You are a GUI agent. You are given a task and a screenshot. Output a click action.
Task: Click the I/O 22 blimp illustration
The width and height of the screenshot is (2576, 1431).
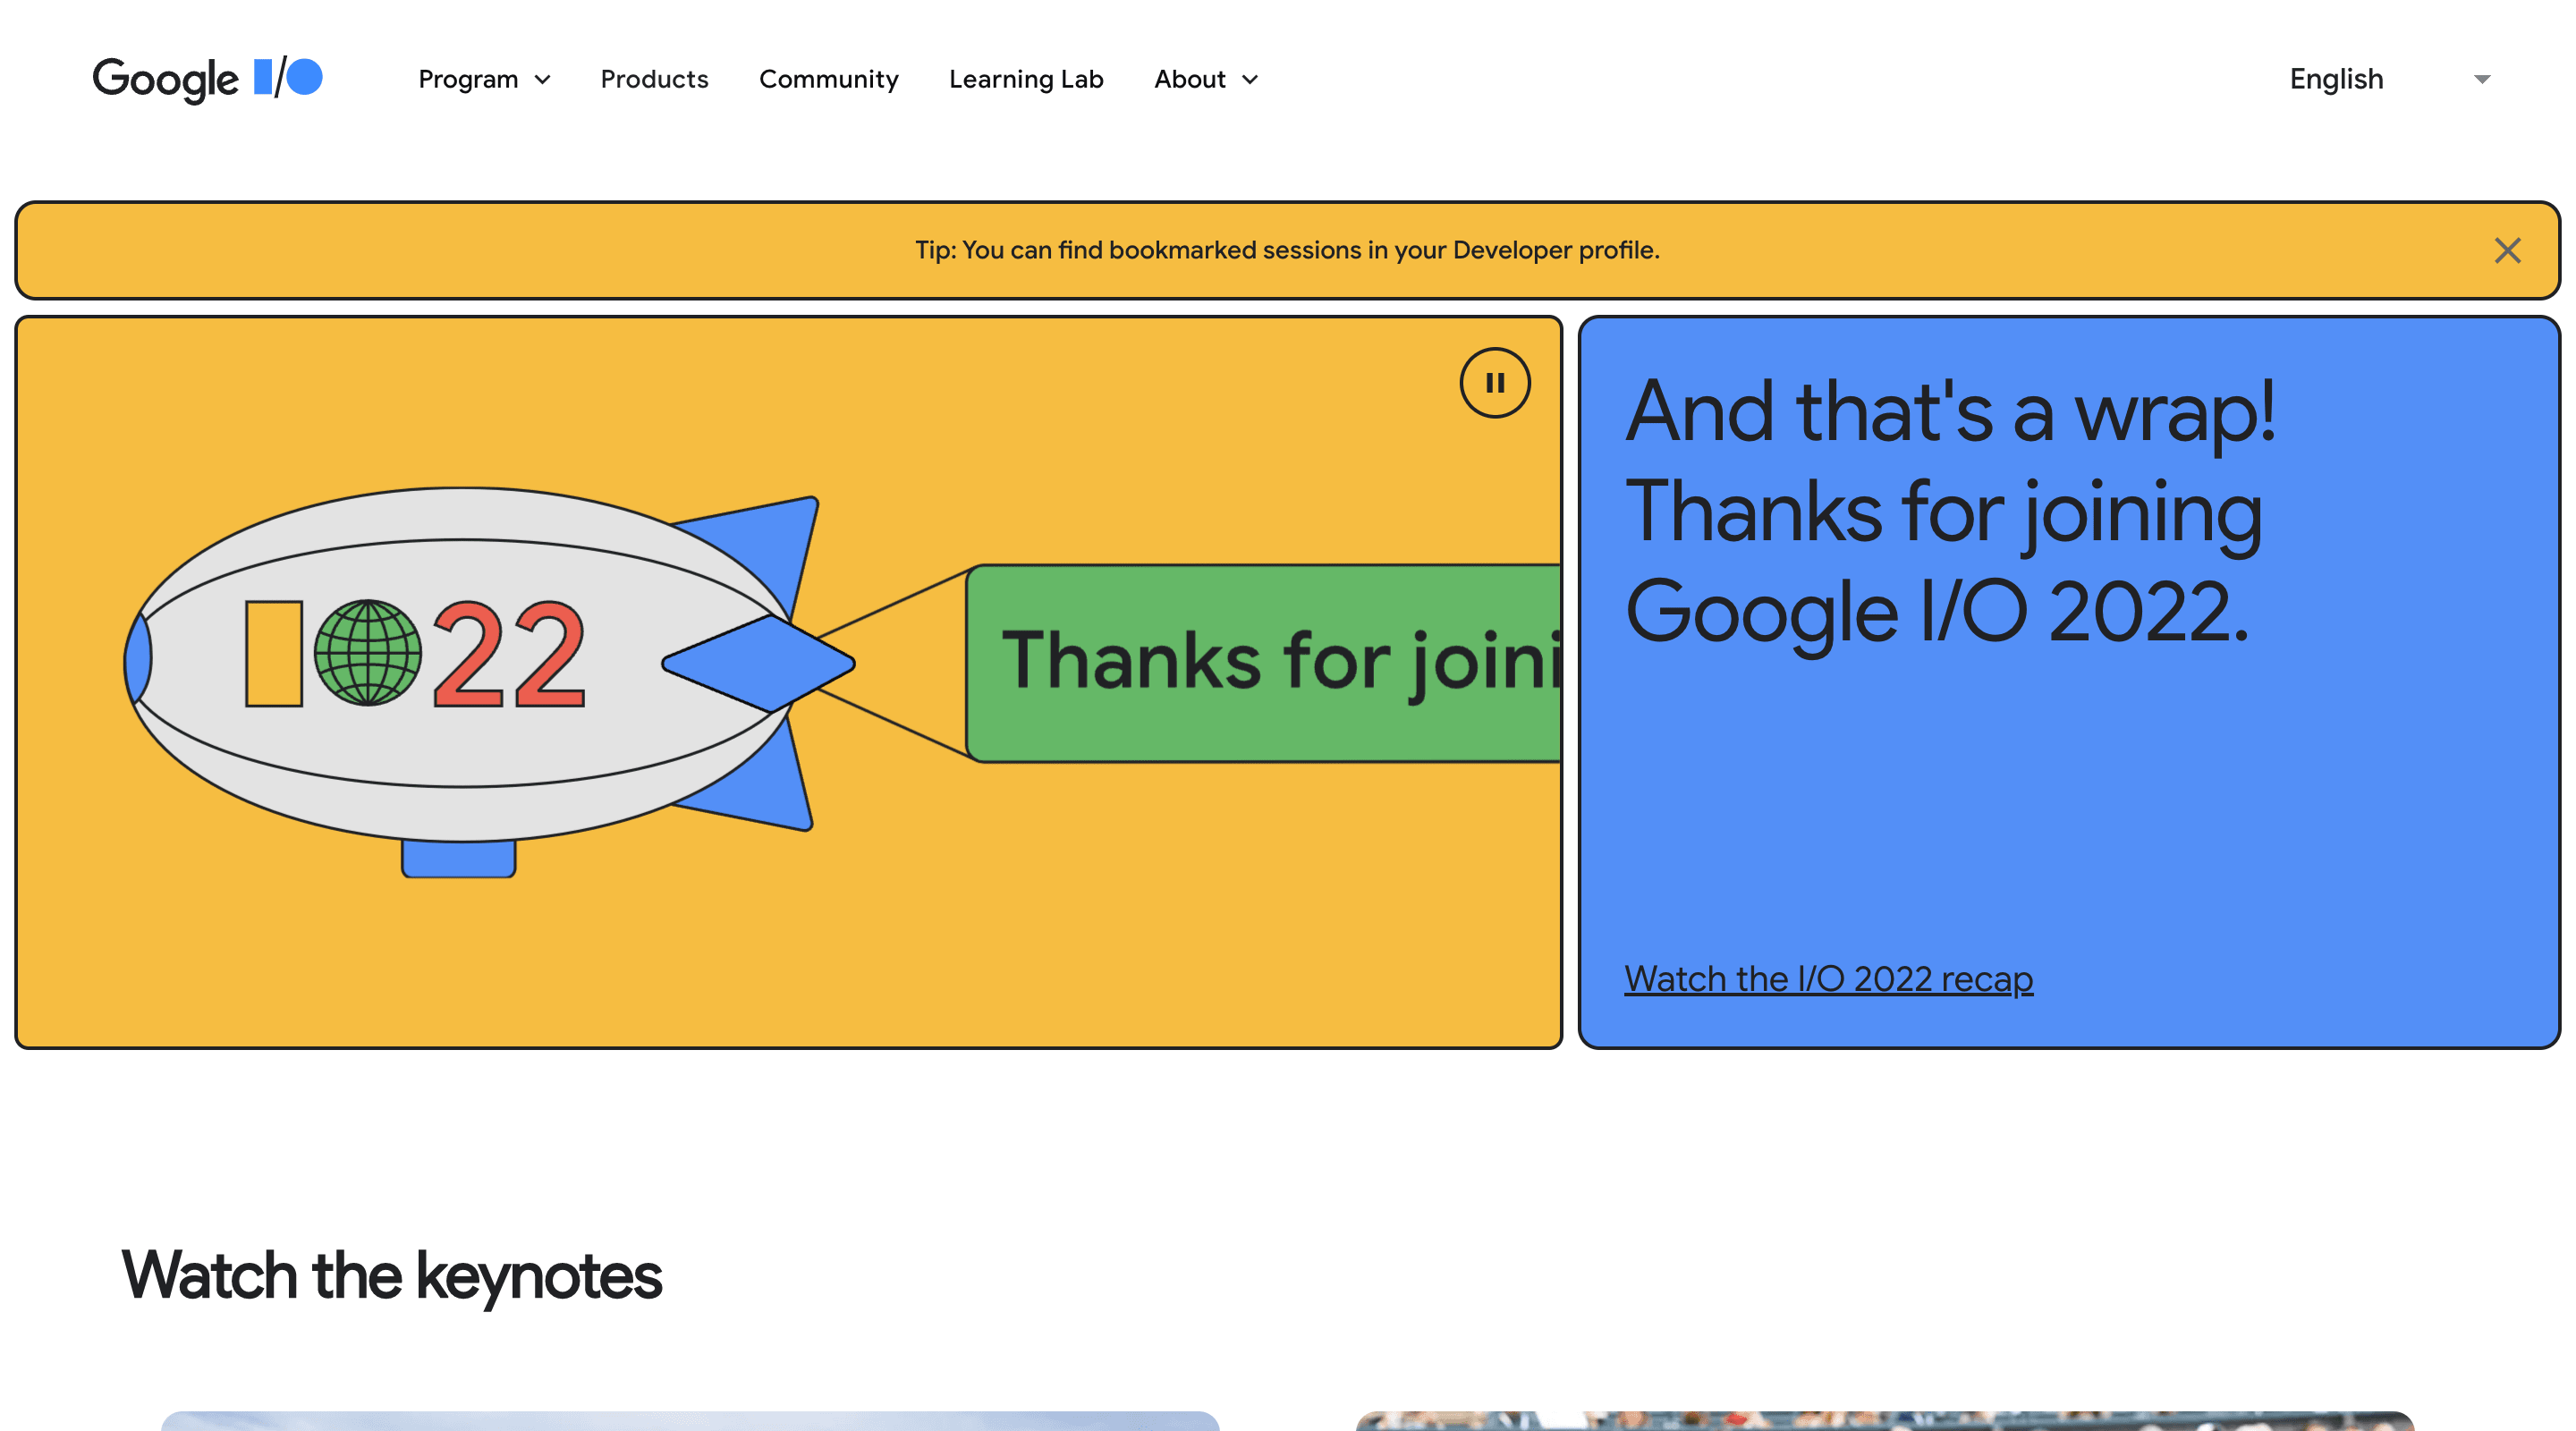click(x=460, y=665)
